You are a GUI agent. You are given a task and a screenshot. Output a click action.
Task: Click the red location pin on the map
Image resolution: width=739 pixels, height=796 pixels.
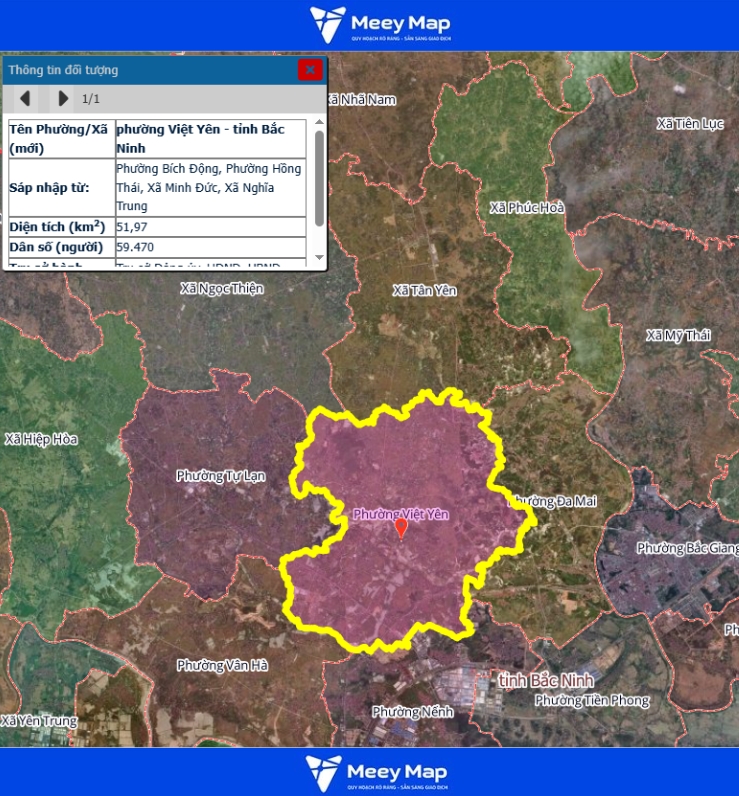pos(401,528)
